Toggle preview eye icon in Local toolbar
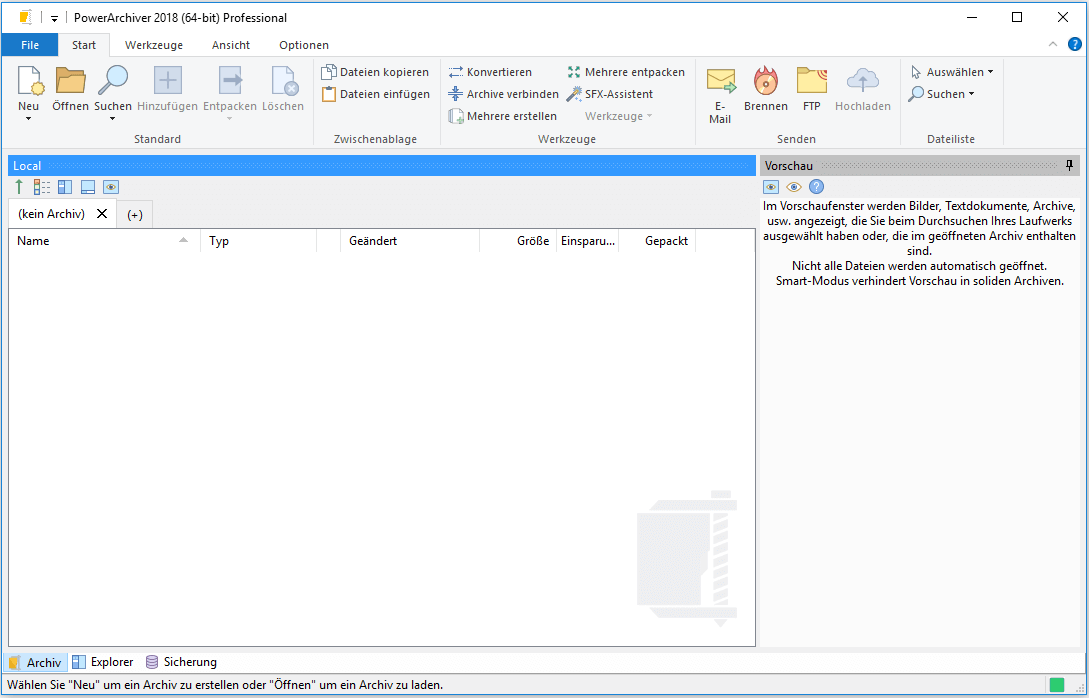1089x698 pixels. pyautogui.click(x=111, y=187)
